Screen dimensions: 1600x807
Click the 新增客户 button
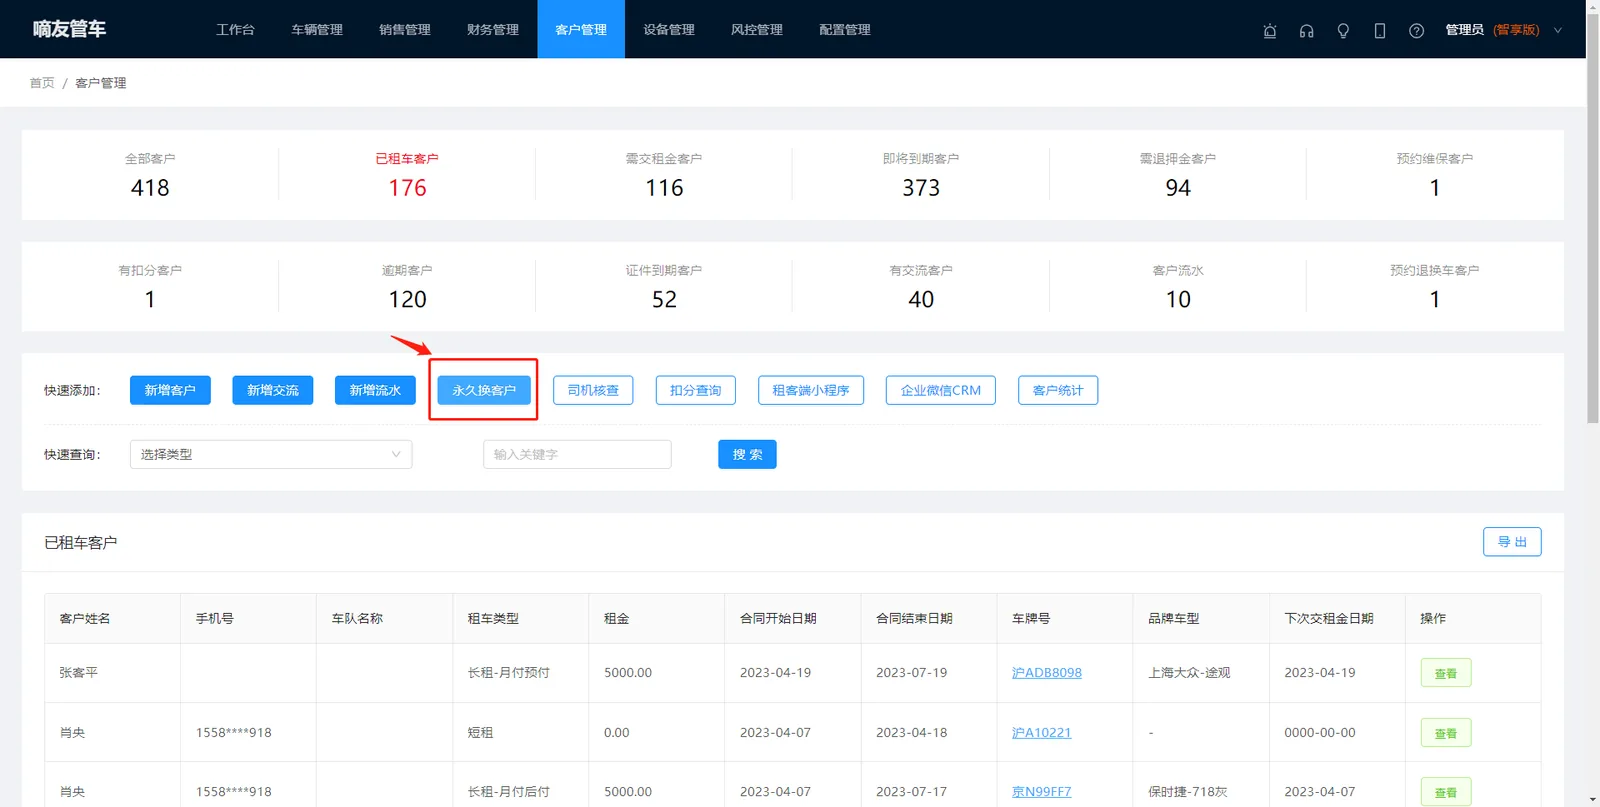tap(170, 390)
